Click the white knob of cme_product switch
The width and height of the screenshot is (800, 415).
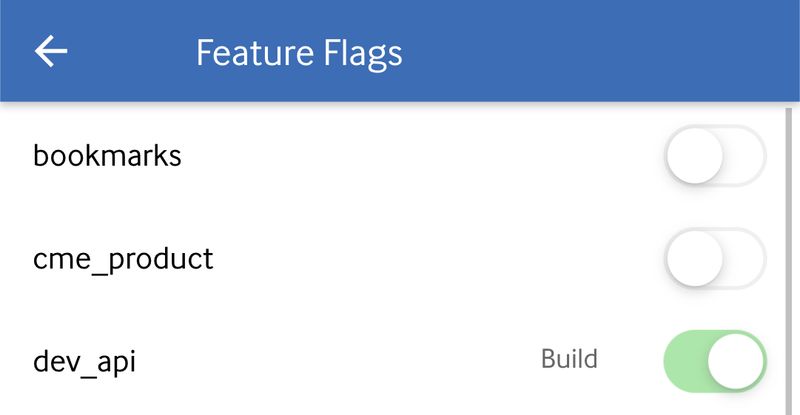click(x=695, y=259)
